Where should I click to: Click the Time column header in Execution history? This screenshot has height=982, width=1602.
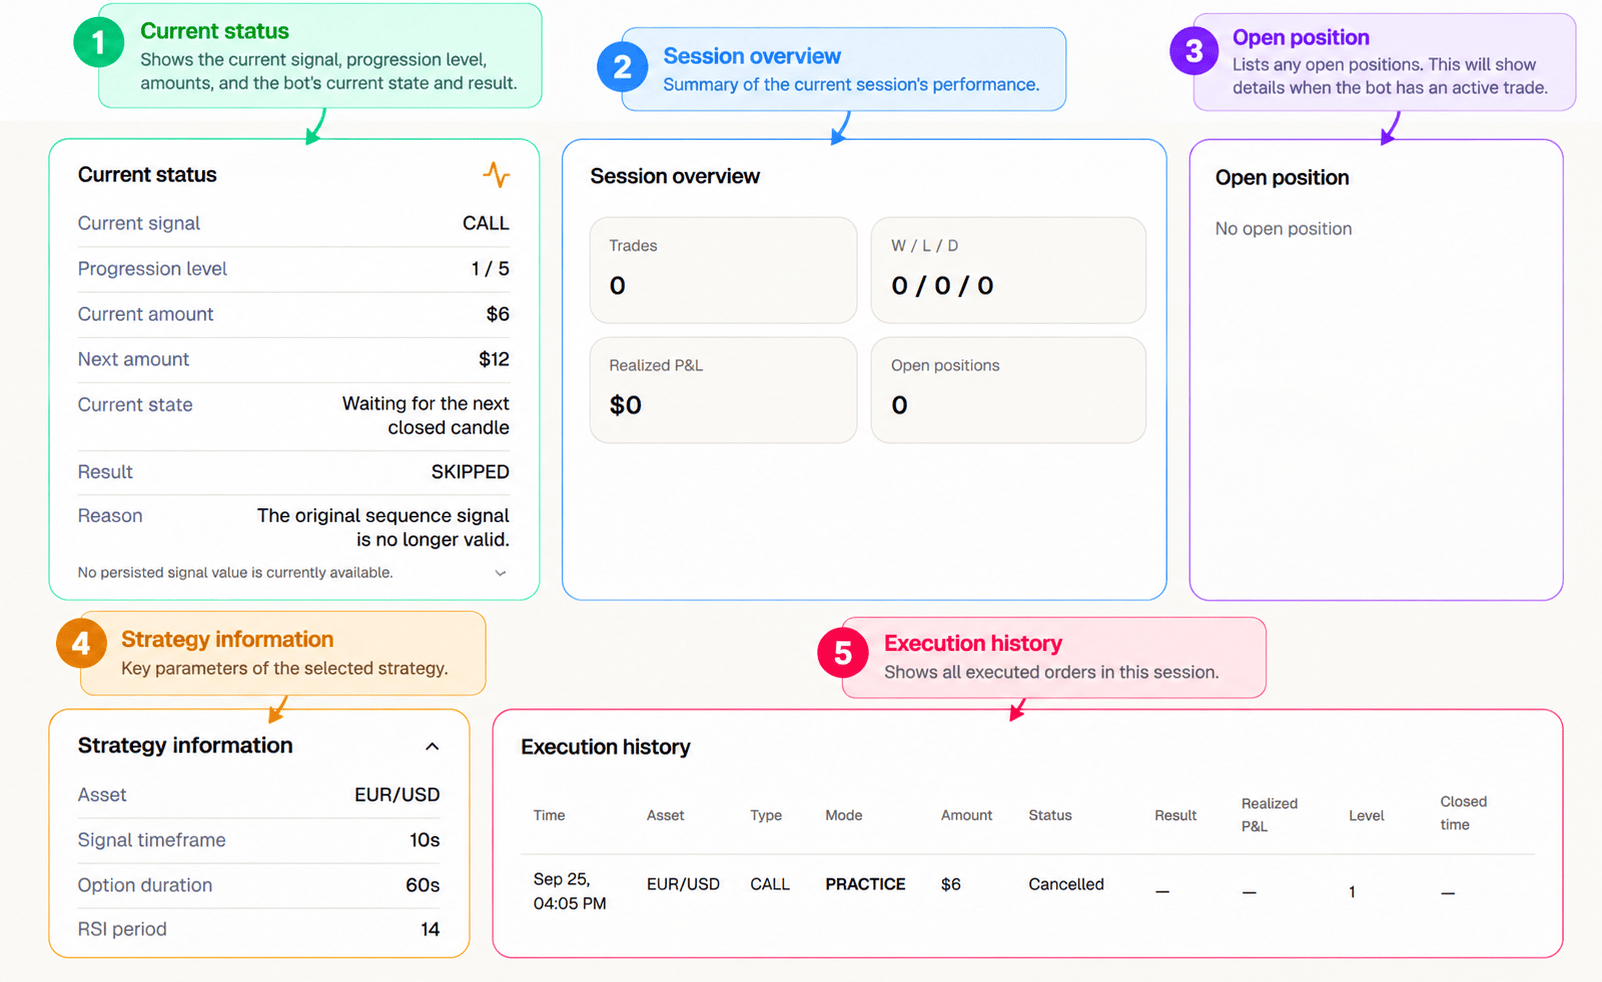549,816
